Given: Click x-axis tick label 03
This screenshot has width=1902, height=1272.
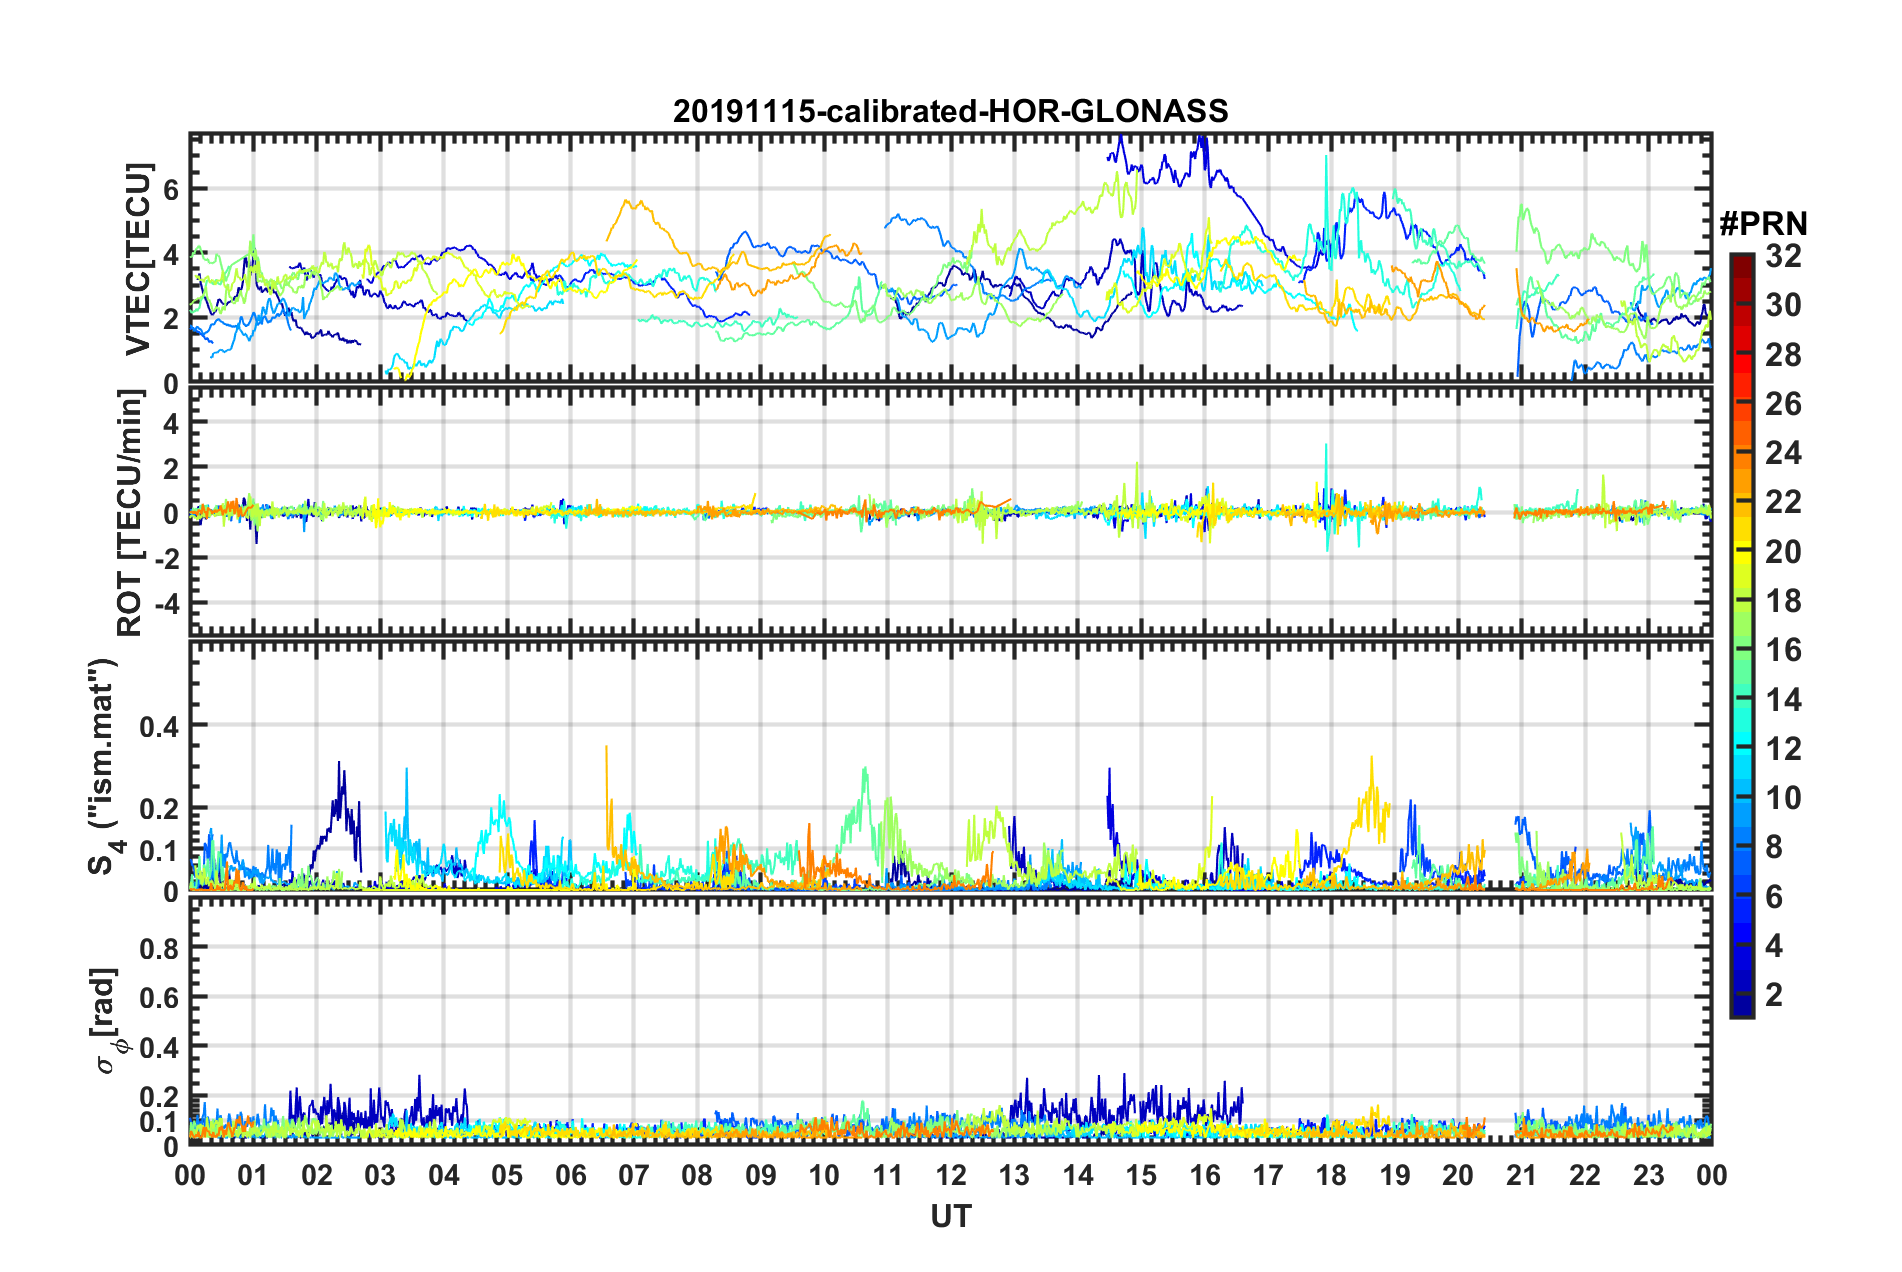Looking at the screenshot, I should [x=380, y=1175].
